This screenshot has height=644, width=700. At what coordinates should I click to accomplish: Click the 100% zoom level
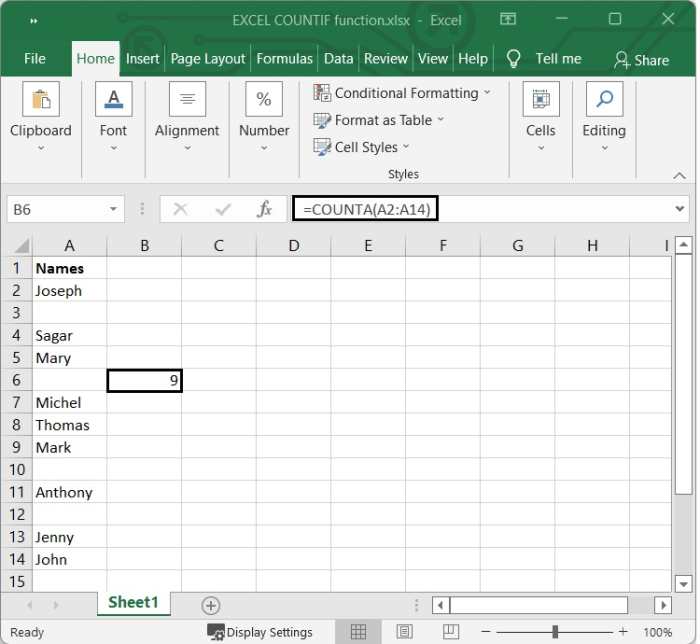pyautogui.click(x=658, y=632)
